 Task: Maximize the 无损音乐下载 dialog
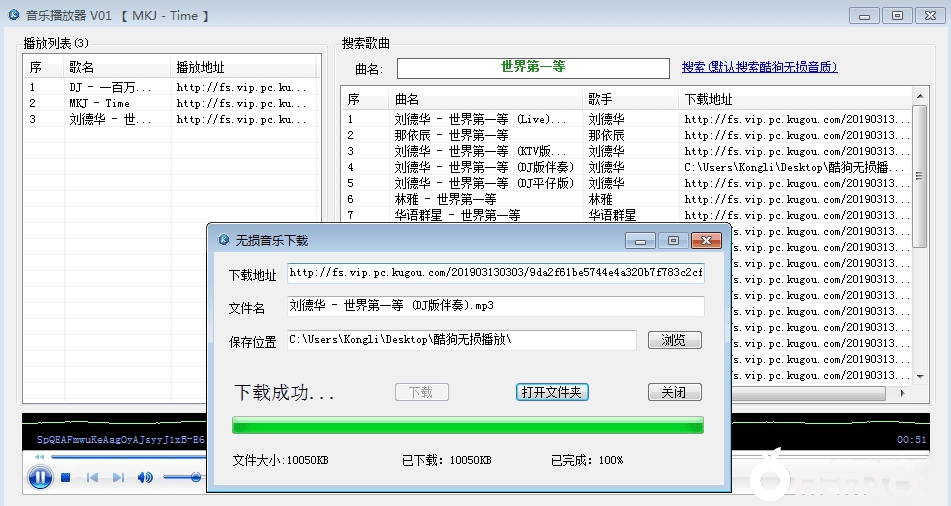pos(673,241)
